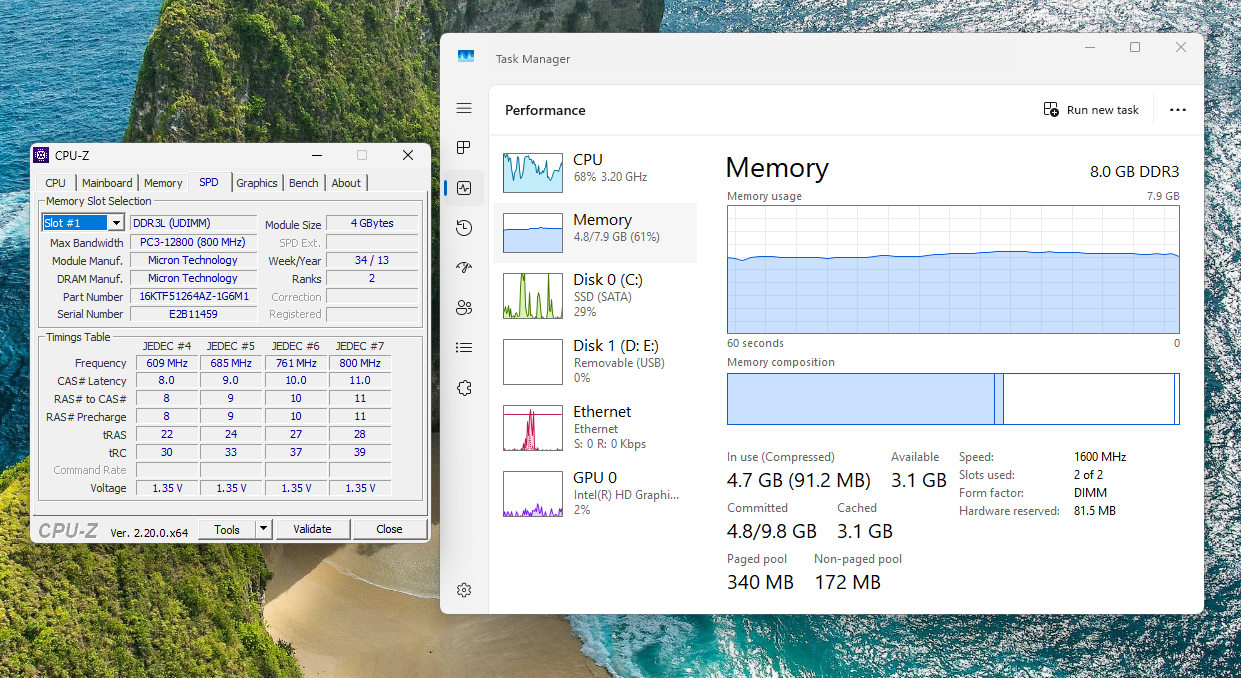Image resolution: width=1241 pixels, height=678 pixels.
Task: Click JEDEC #4 frequency 609 MHz cell
Action: click(x=167, y=363)
